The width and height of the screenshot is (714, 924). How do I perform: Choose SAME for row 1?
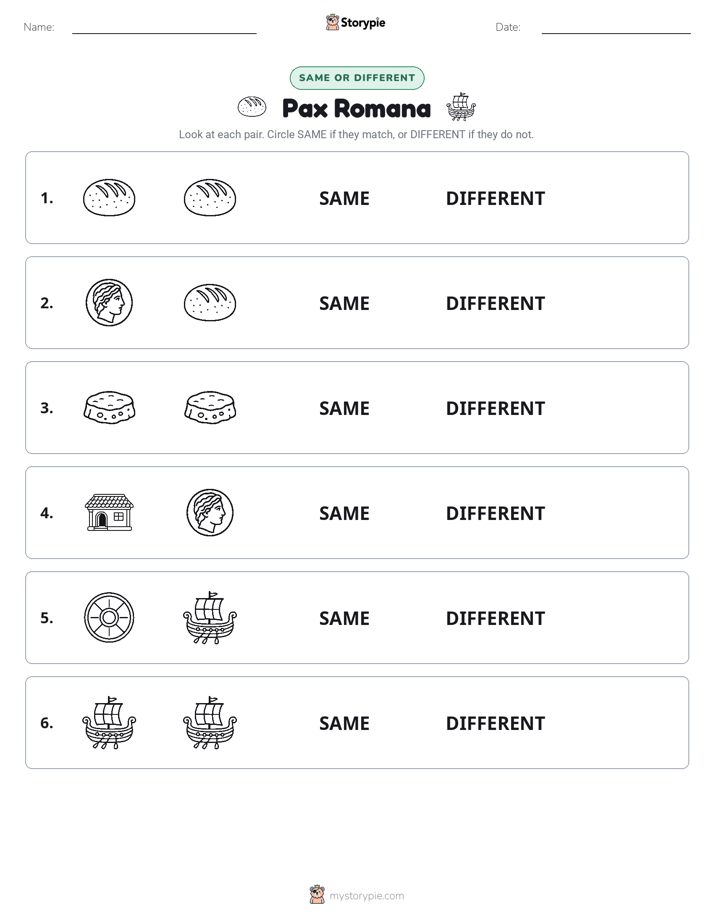tap(344, 199)
